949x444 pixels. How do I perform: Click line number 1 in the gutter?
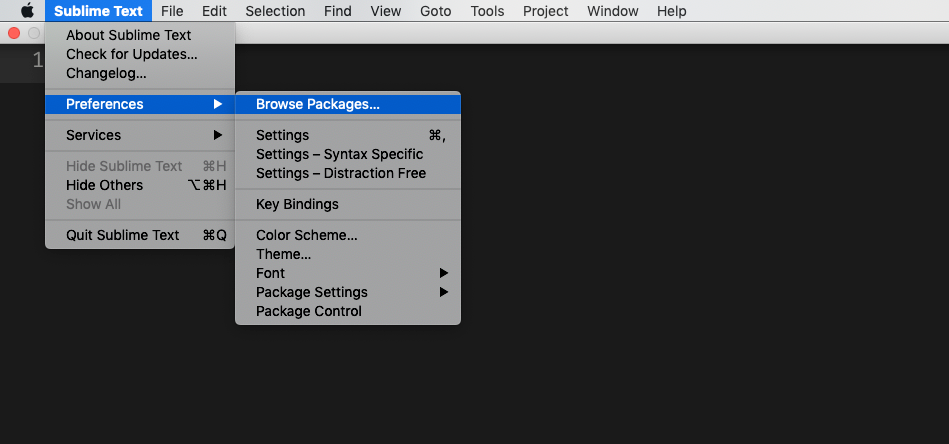38,60
